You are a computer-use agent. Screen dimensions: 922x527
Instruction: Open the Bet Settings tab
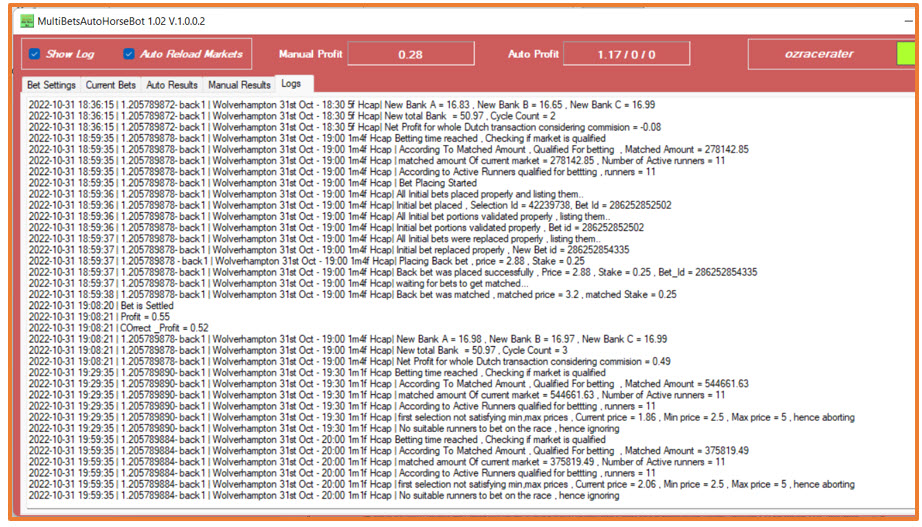[x=51, y=85]
